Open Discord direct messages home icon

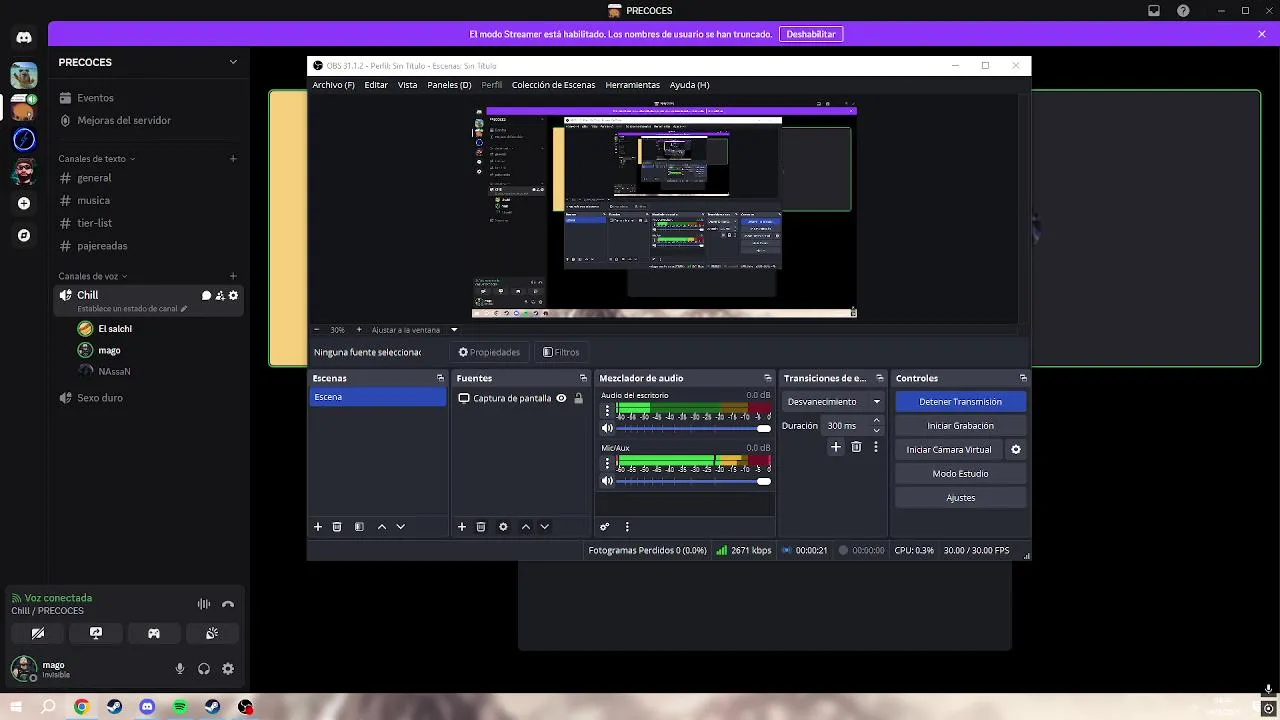pyautogui.click(x=24, y=38)
